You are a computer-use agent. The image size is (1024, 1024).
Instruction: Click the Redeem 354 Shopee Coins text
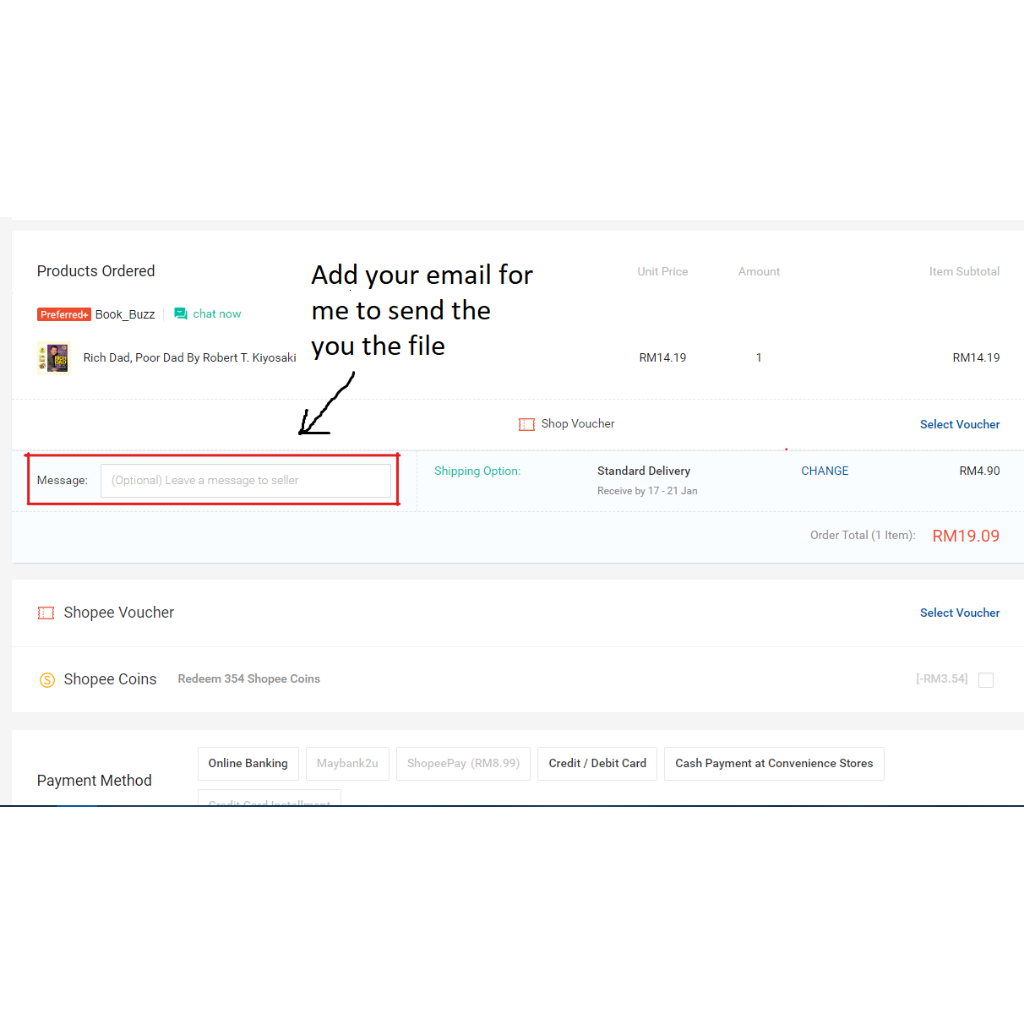coord(249,679)
